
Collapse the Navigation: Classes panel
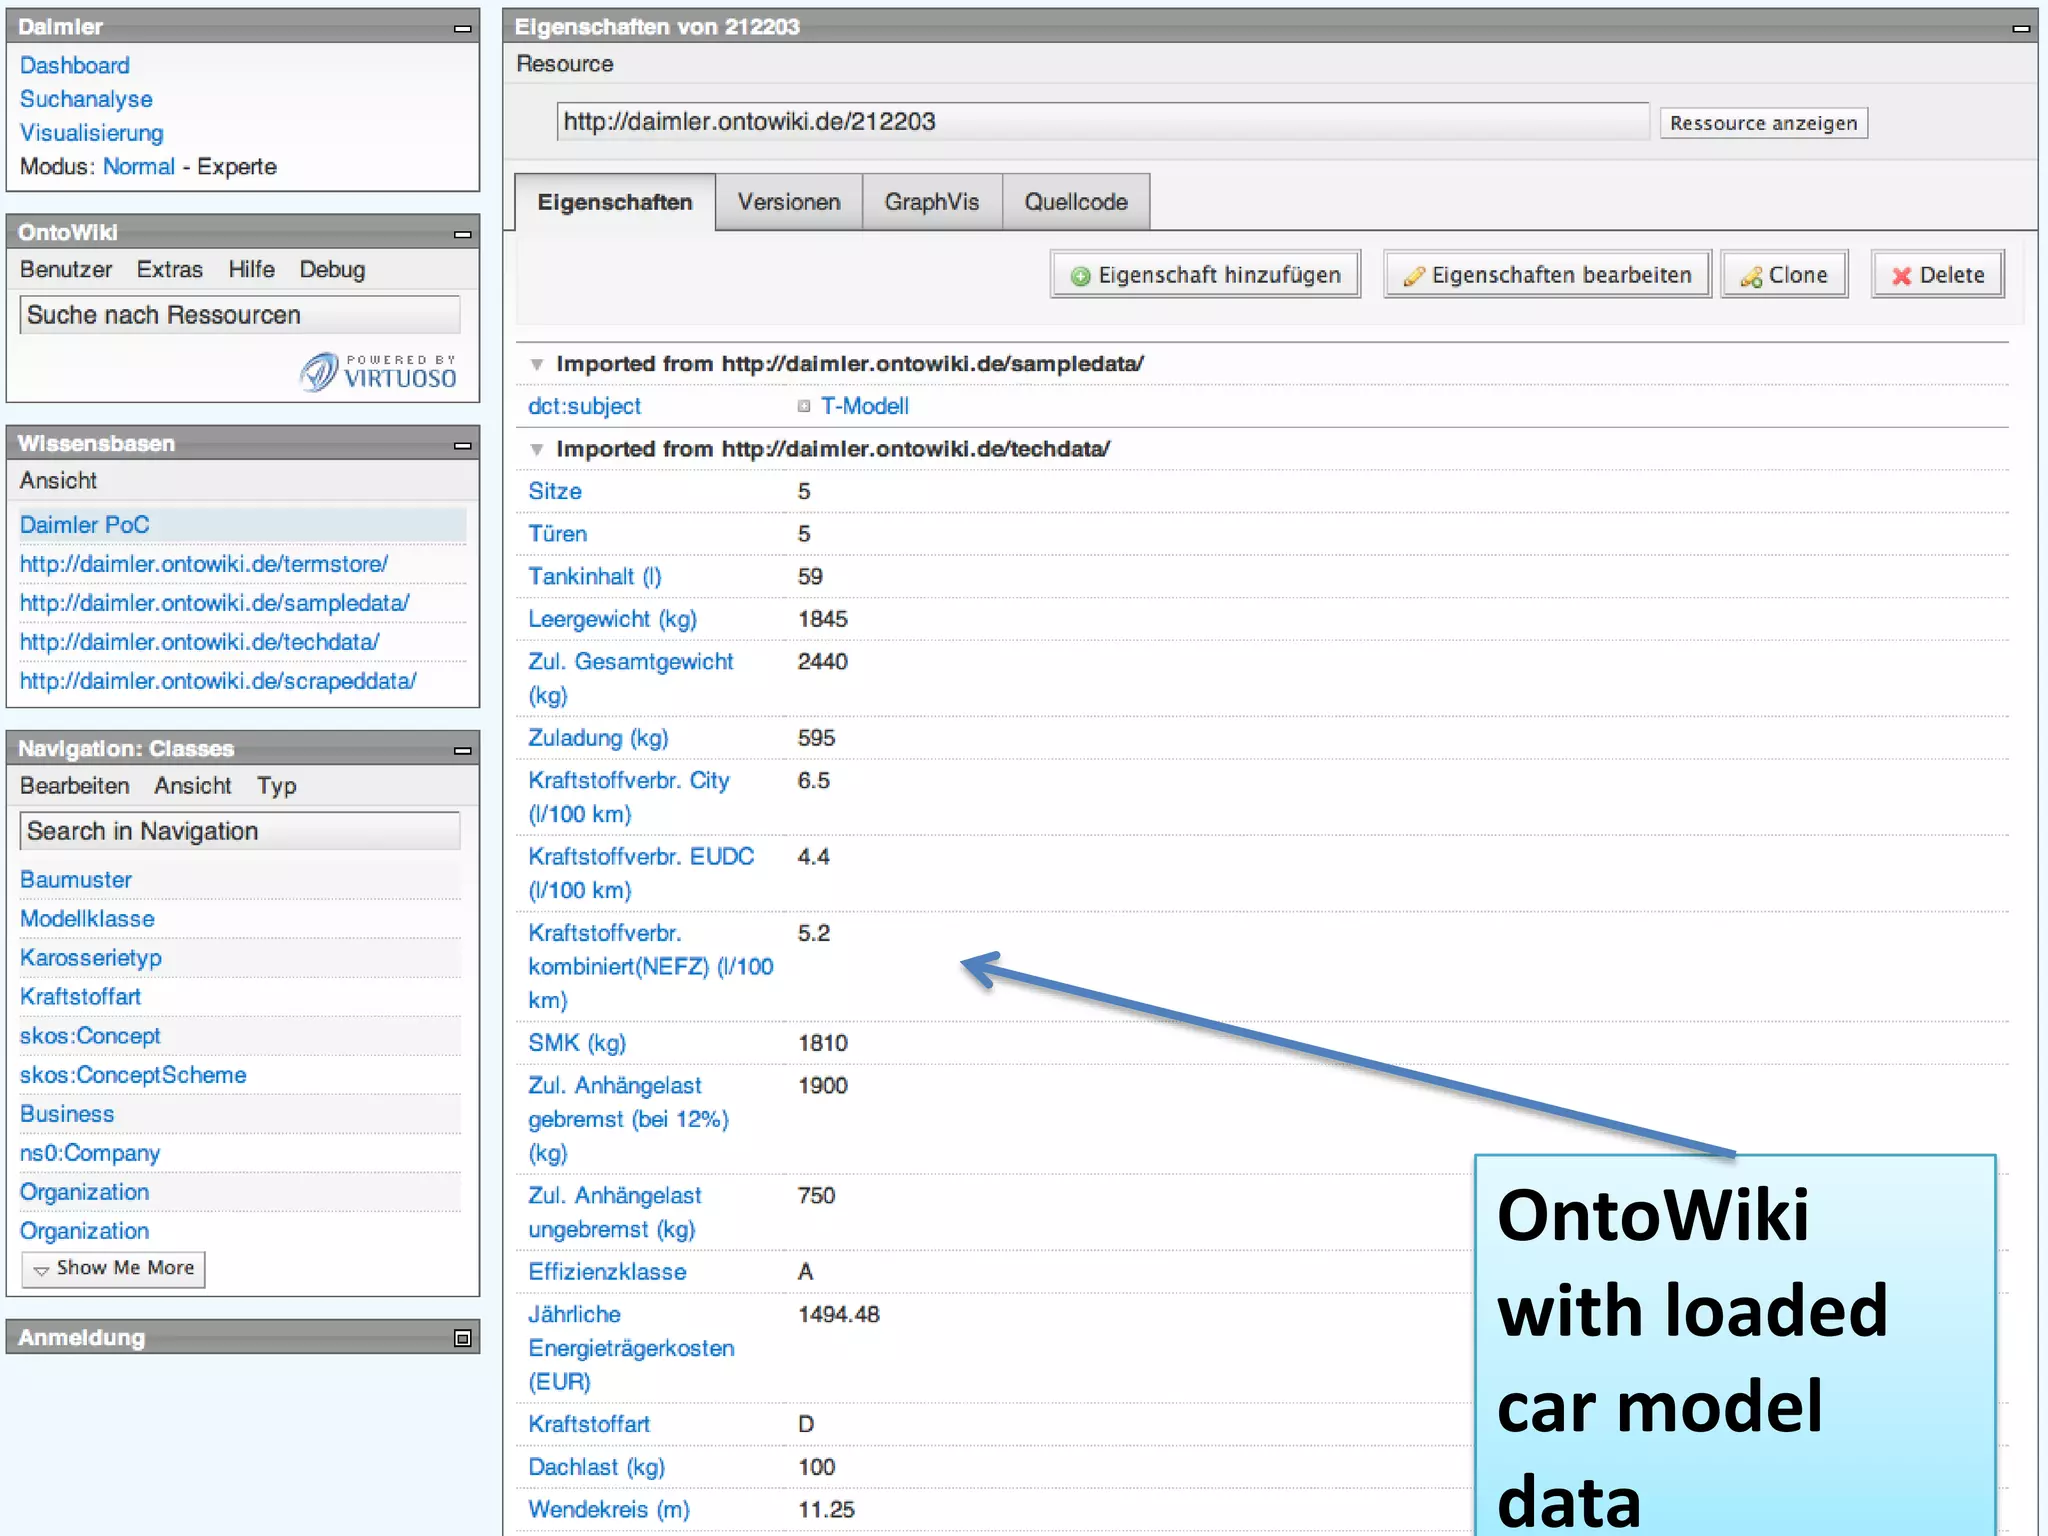pyautogui.click(x=462, y=750)
